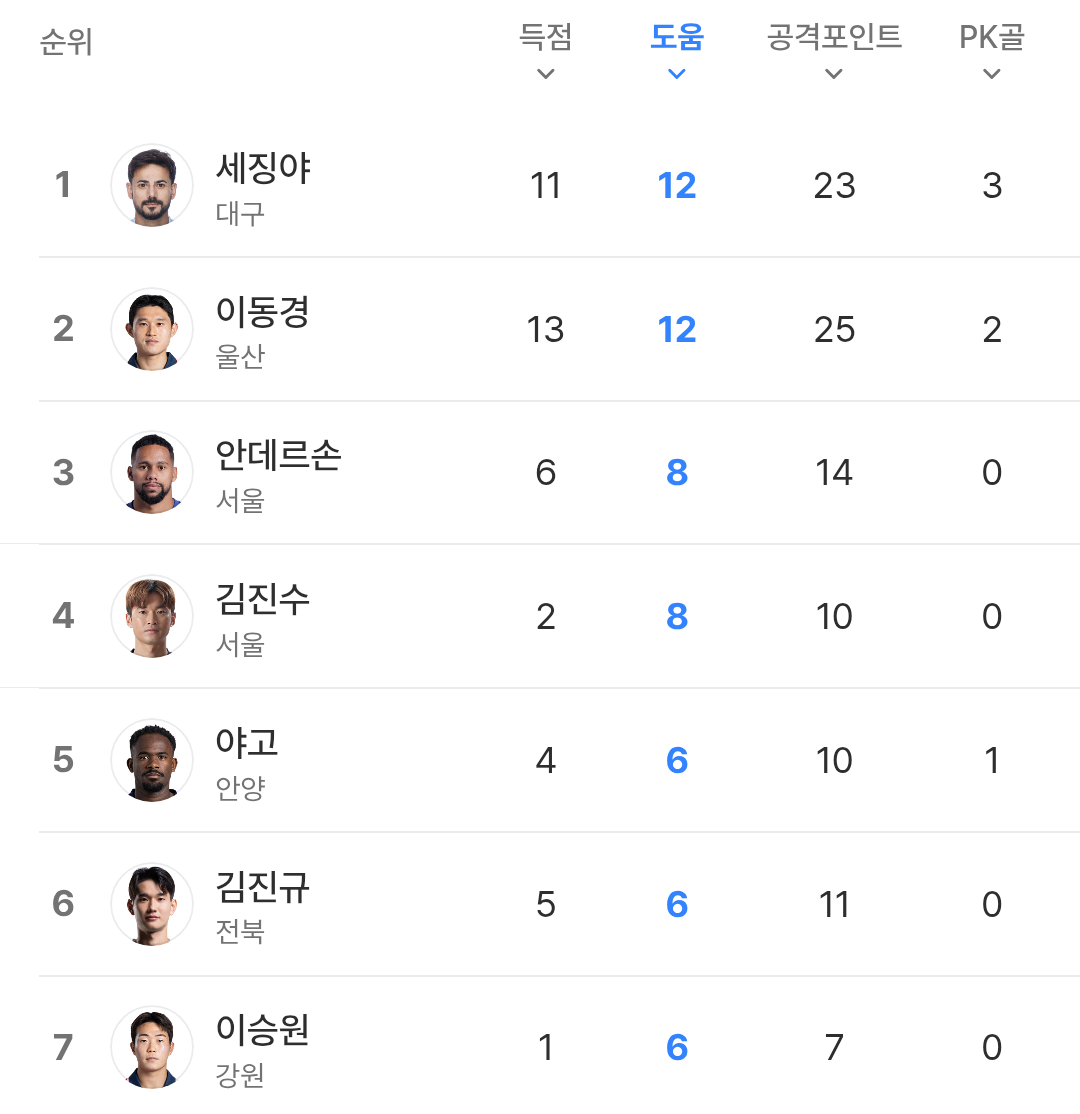Select 이승원's player avatar

click(152, 1048)
